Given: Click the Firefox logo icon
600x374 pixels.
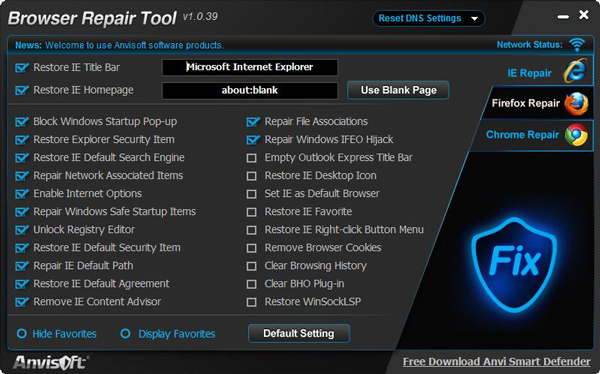Looking at the screenshot, I should pyautogui.click(x=577, y=103).
